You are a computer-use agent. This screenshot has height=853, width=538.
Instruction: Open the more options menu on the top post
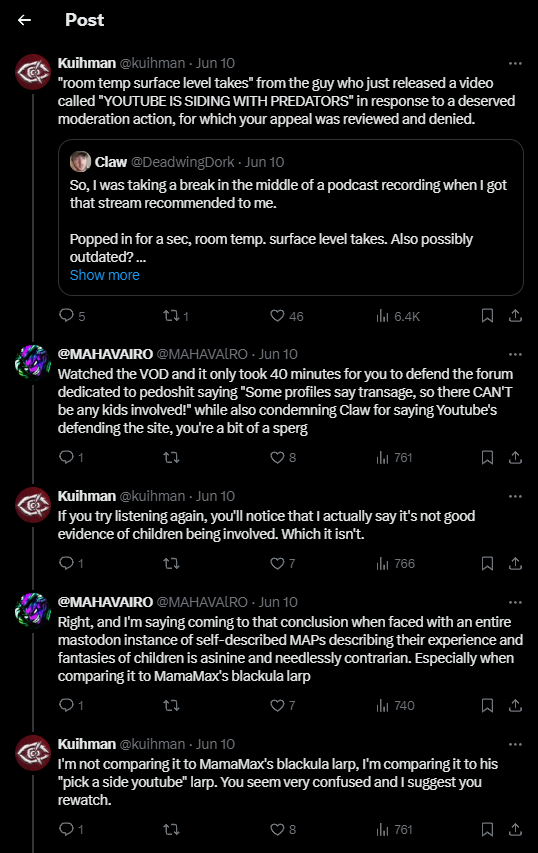click(515, 64)
